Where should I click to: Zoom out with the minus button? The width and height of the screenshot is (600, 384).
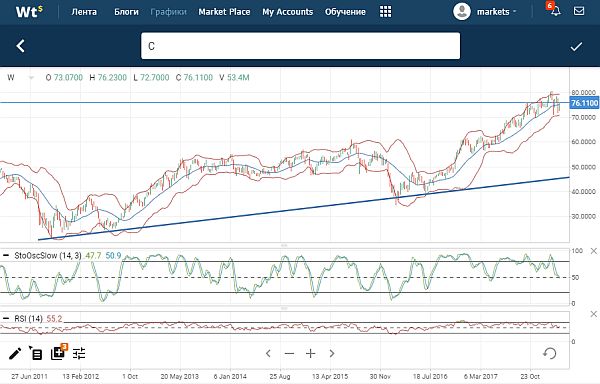pos(289,353)
